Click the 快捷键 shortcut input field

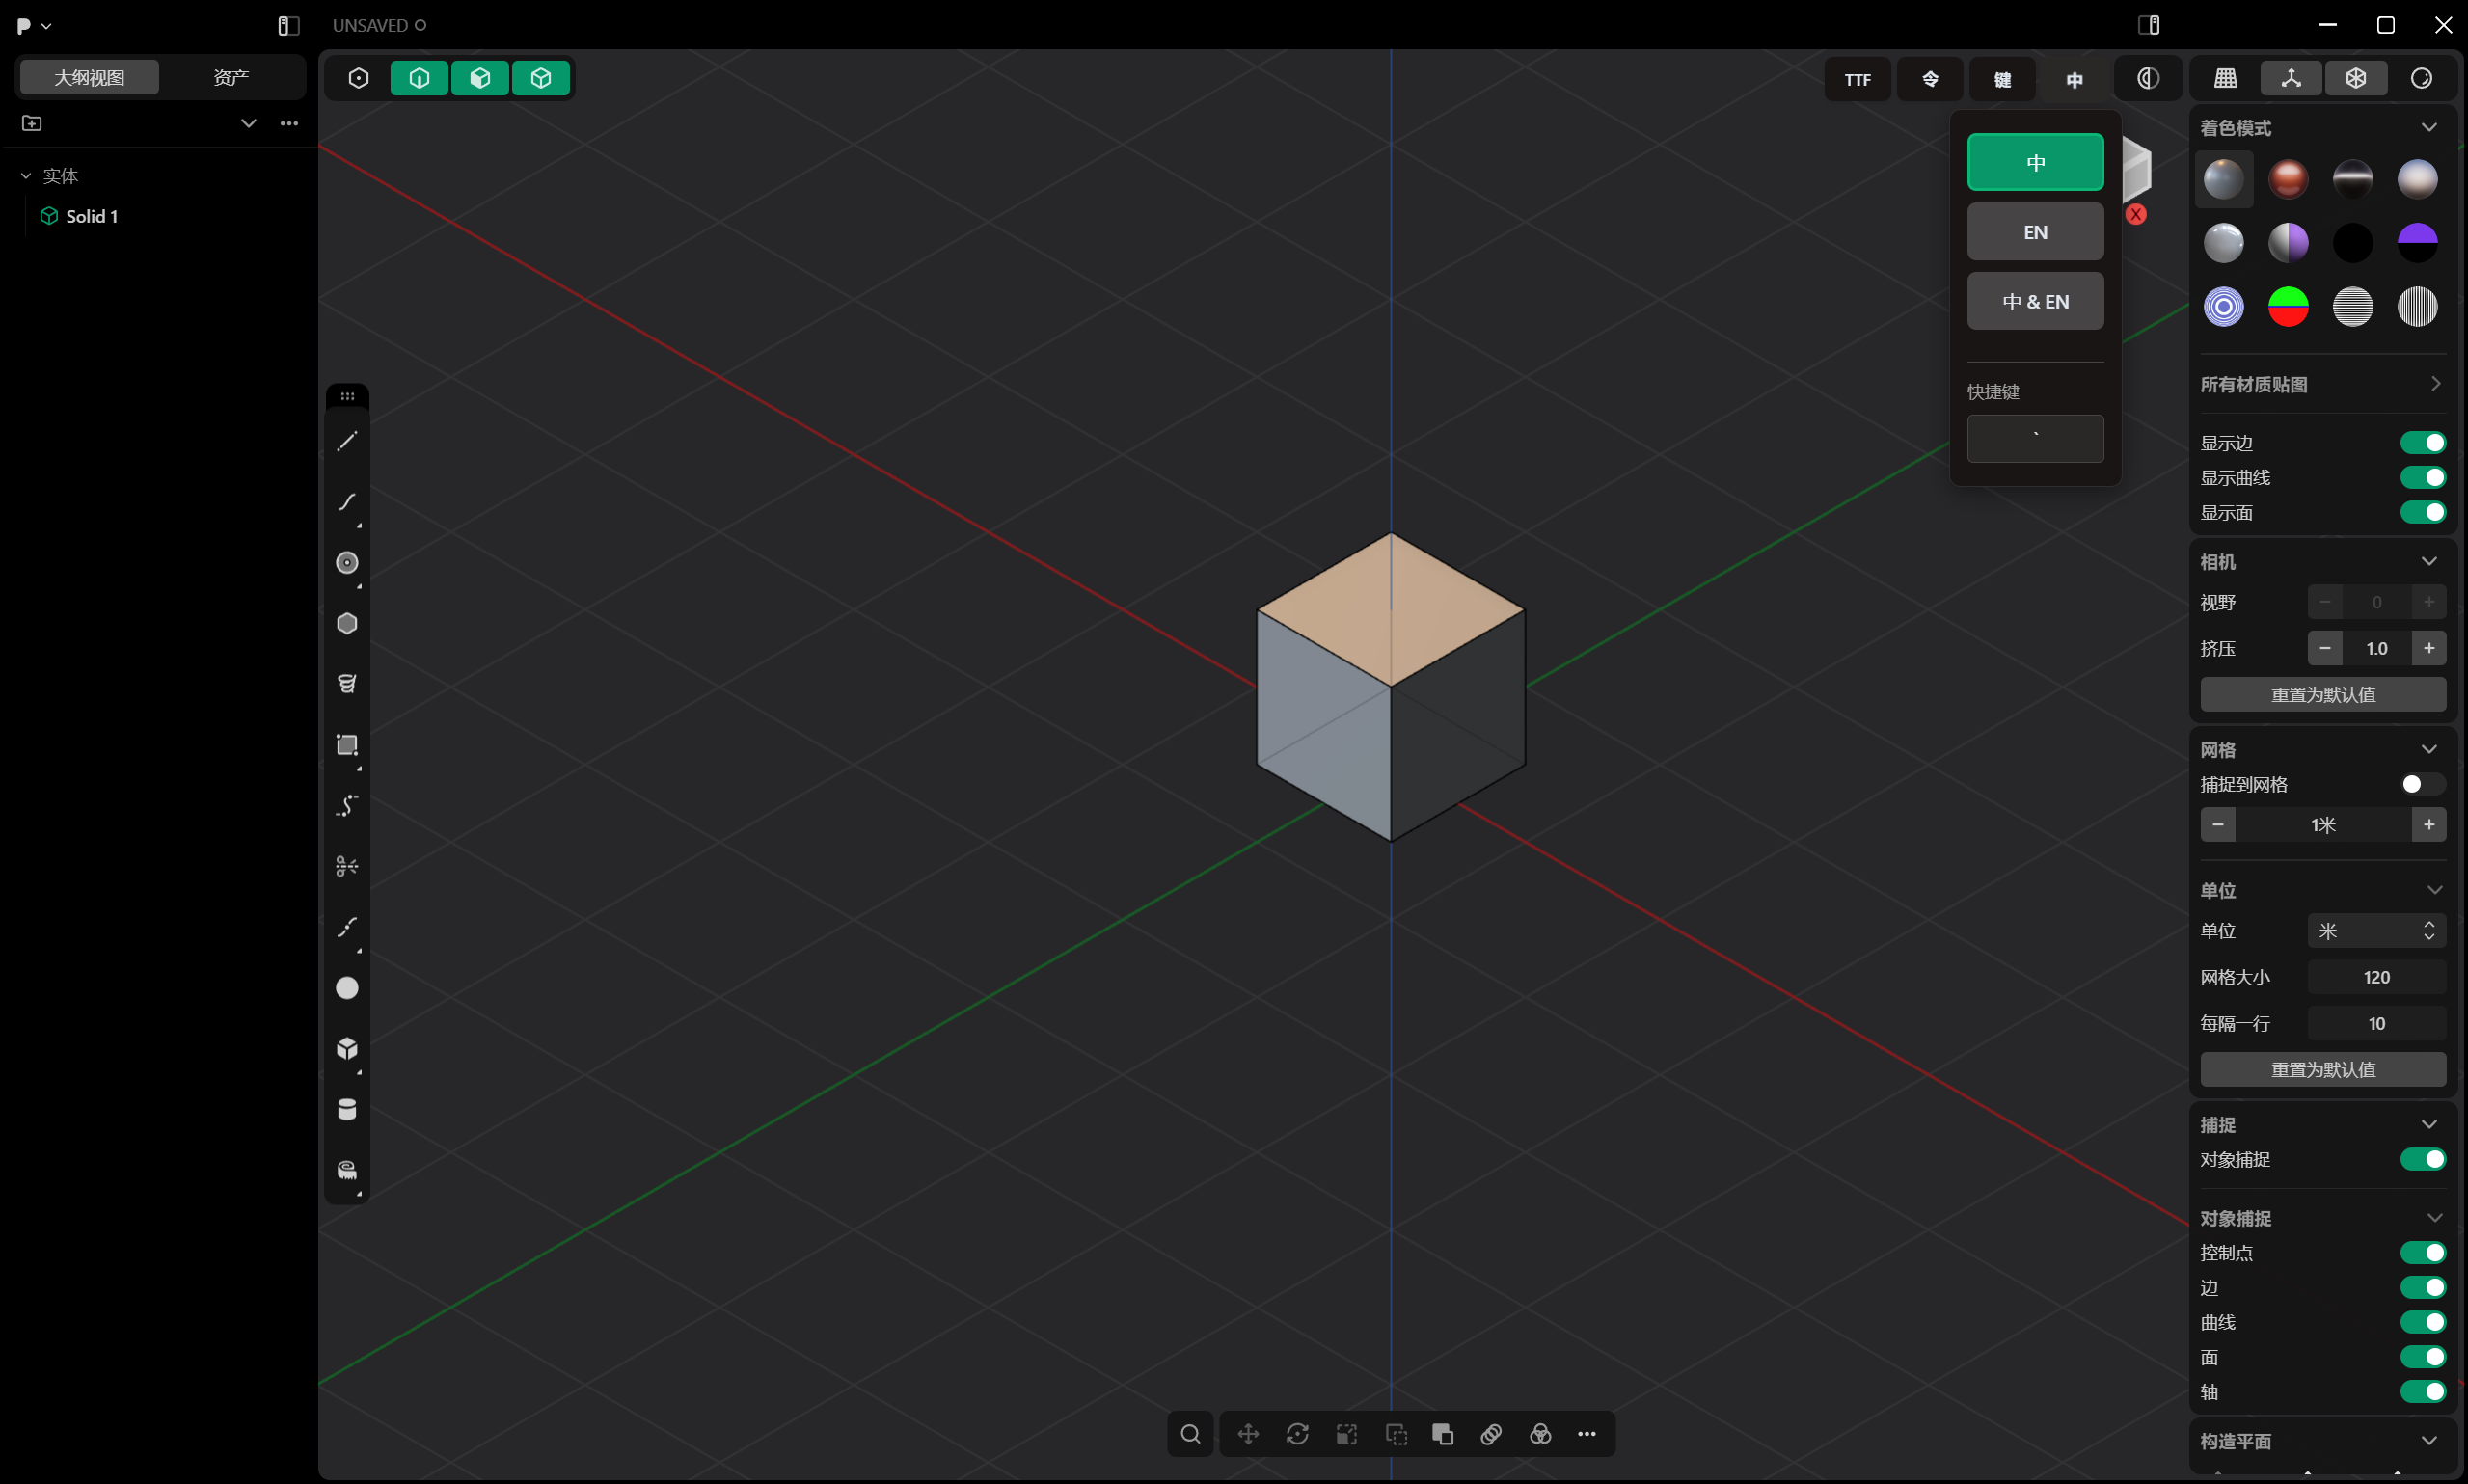(x=2035, y=439)
